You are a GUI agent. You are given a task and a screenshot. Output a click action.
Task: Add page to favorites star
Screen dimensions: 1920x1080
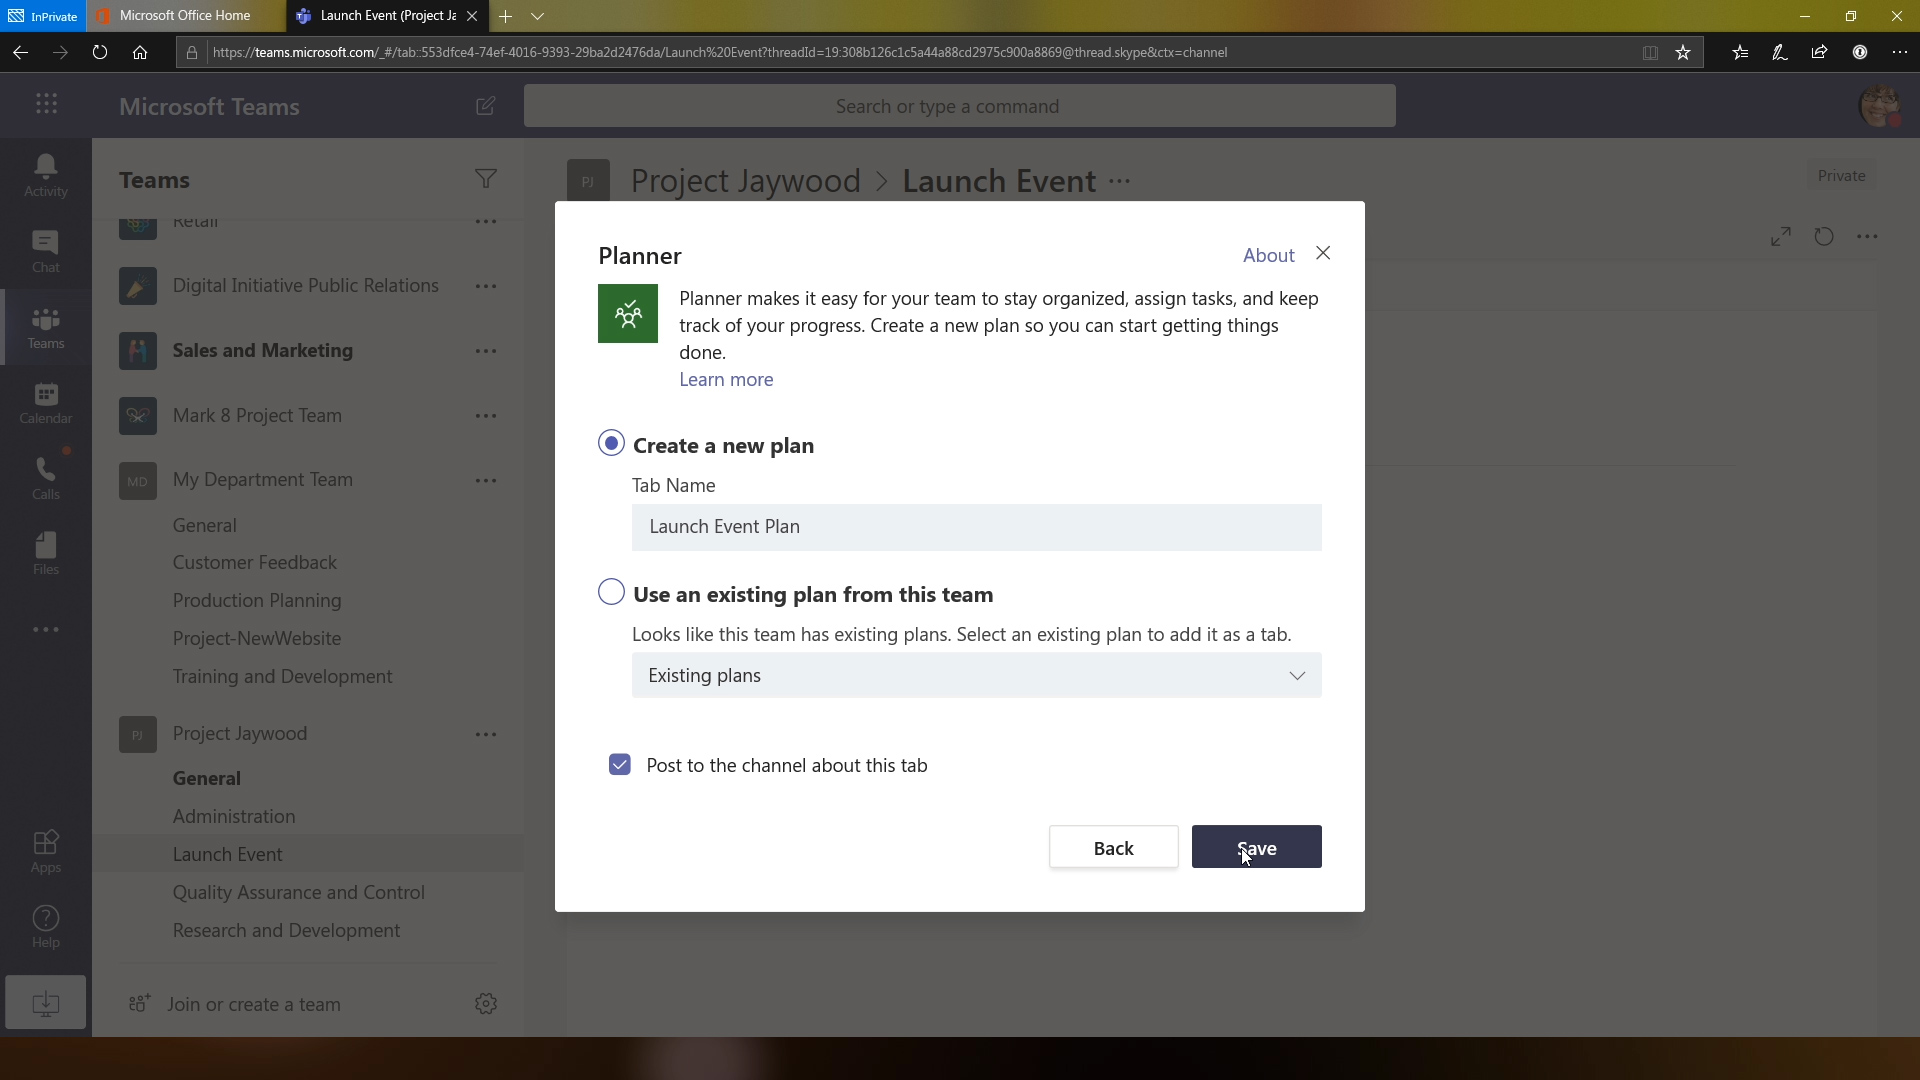tap(1683, 52)
